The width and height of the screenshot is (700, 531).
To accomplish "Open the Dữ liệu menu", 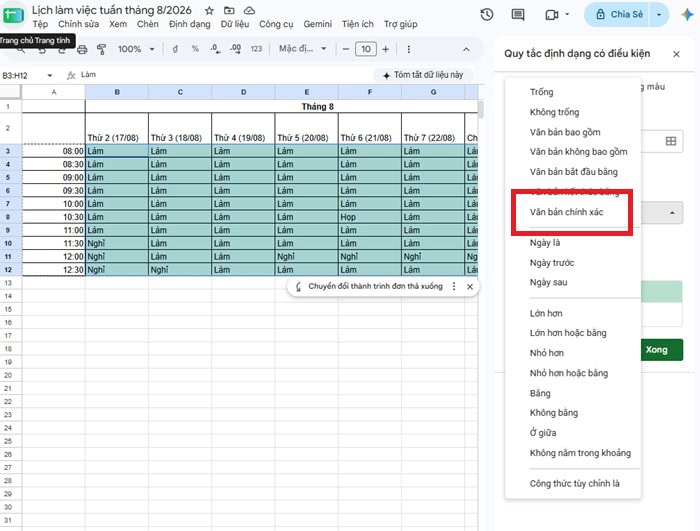I will tap(235, 24).
